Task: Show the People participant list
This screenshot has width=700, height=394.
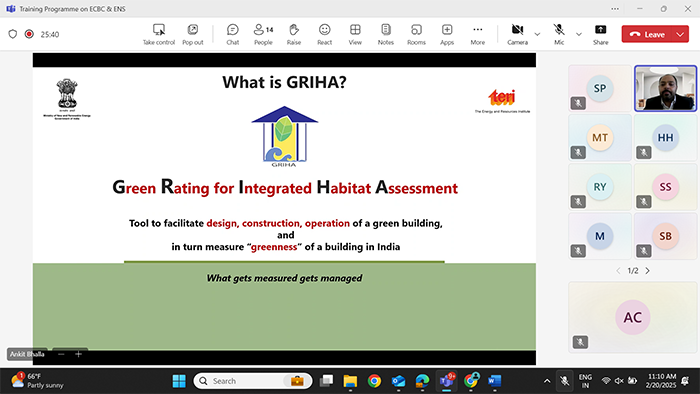Action: point(263,34)
